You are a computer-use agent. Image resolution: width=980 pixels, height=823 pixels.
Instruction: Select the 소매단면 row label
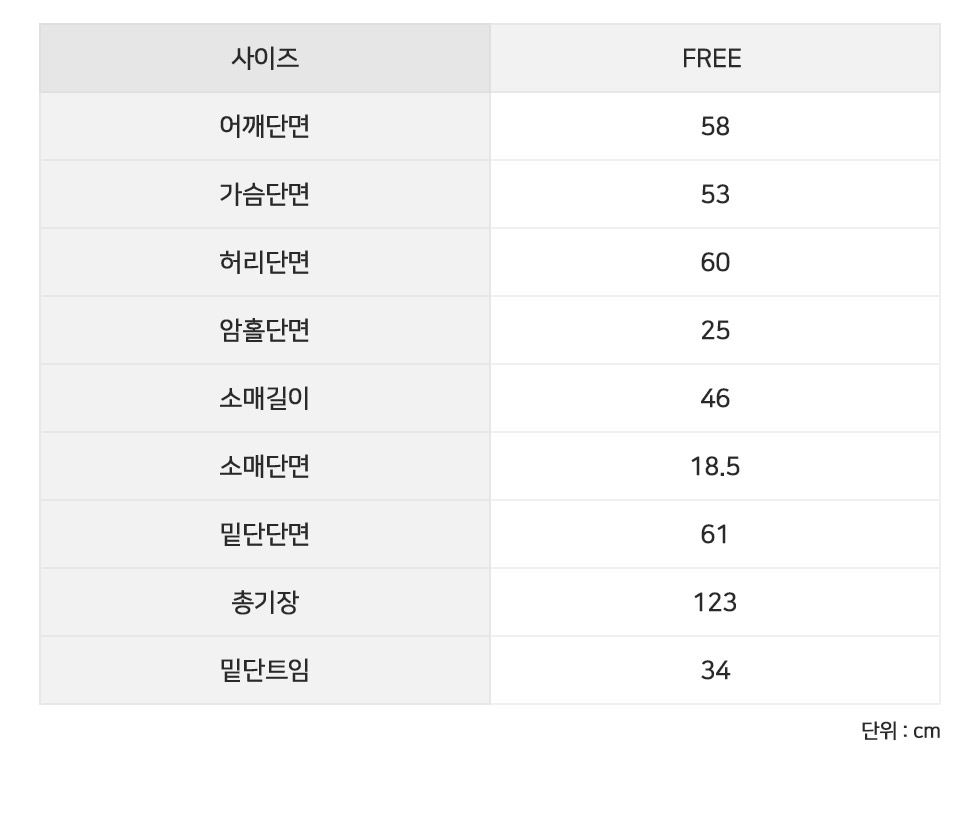tap(264, 466)
